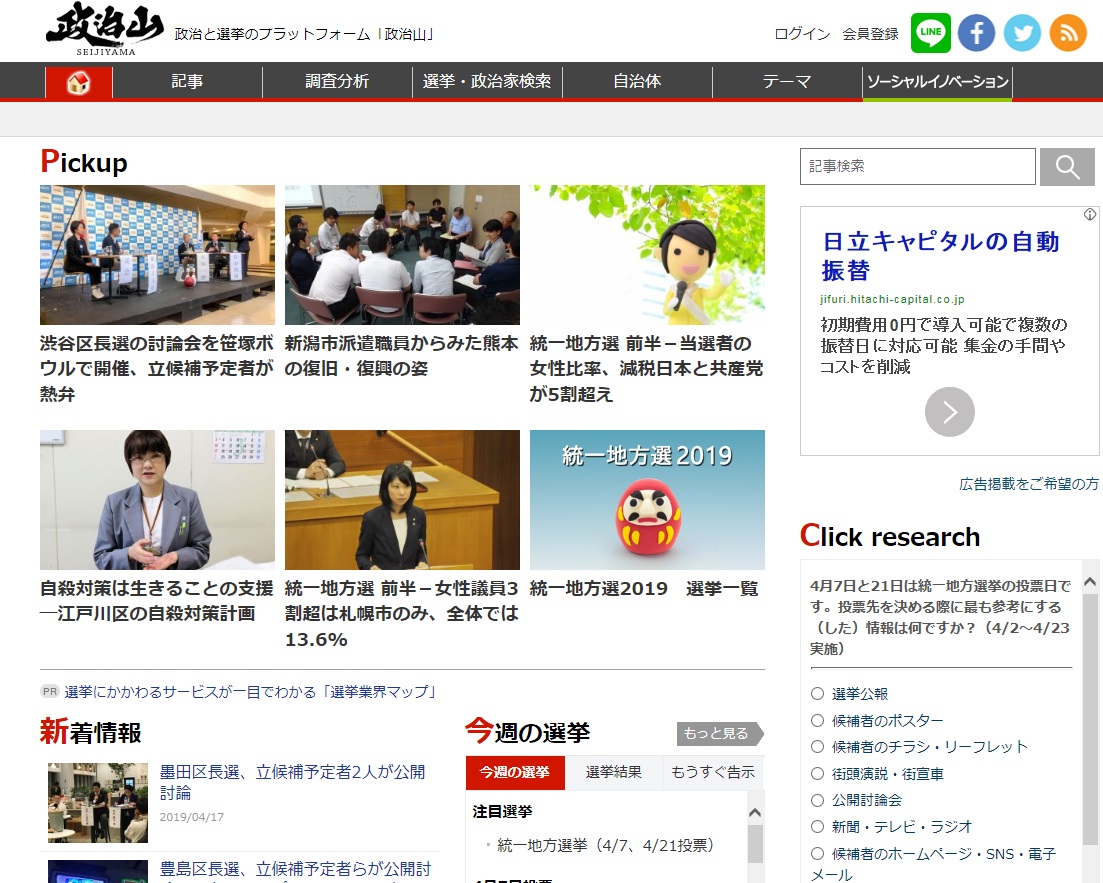
Task: Click the ad info icon on Hitachi ad
Action: pyautogui.click(x=1091, y=215)
